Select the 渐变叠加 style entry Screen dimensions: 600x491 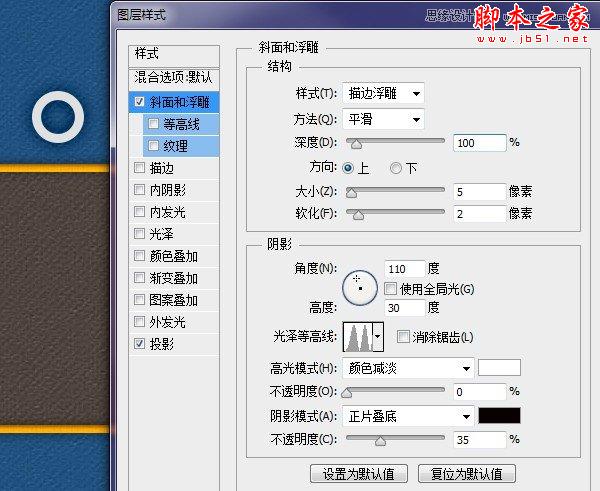tap(174, 277)
